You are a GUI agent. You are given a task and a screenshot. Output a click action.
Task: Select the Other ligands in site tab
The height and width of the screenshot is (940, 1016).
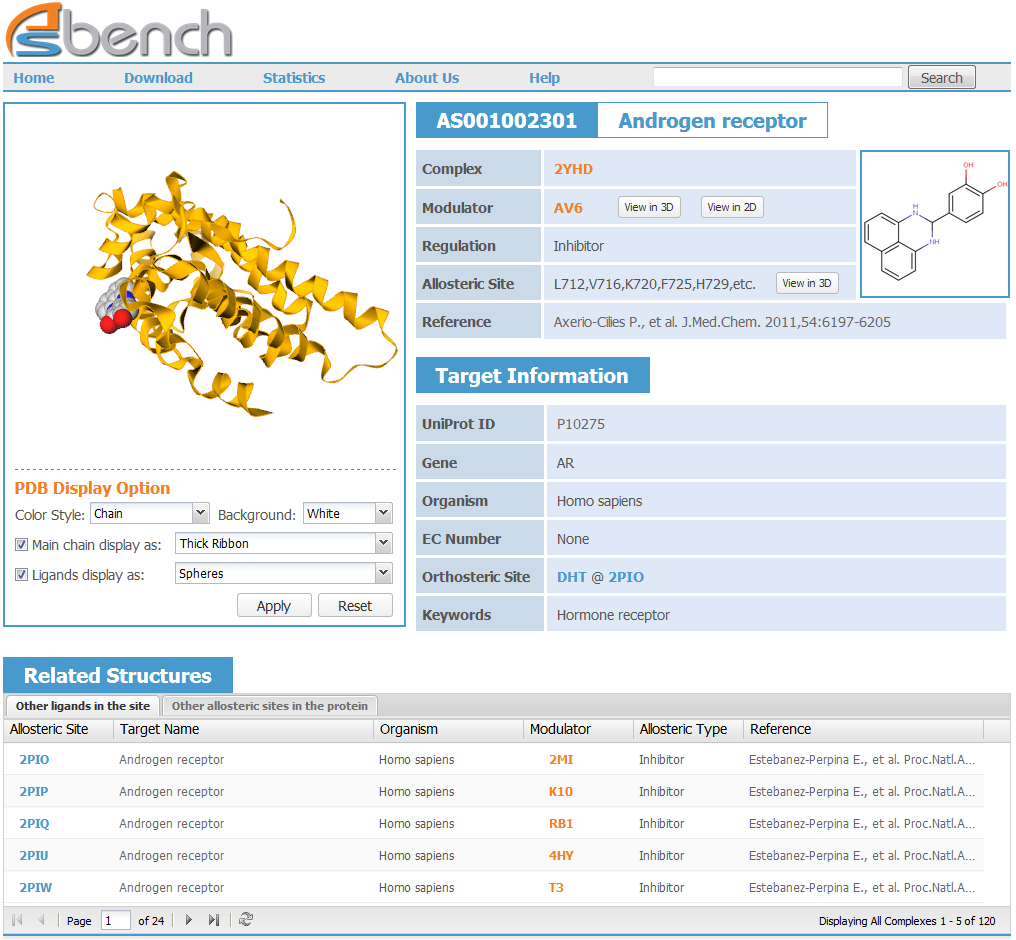pyautogui.click(x=82, y=706)
